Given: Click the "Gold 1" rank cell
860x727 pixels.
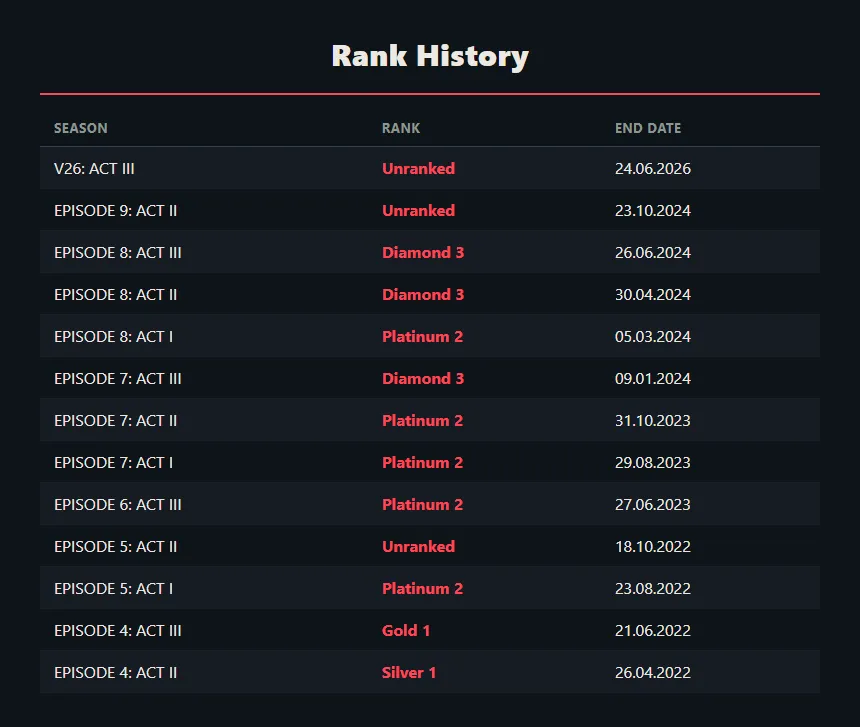Looking at the screenshot, I should point(406,631).
